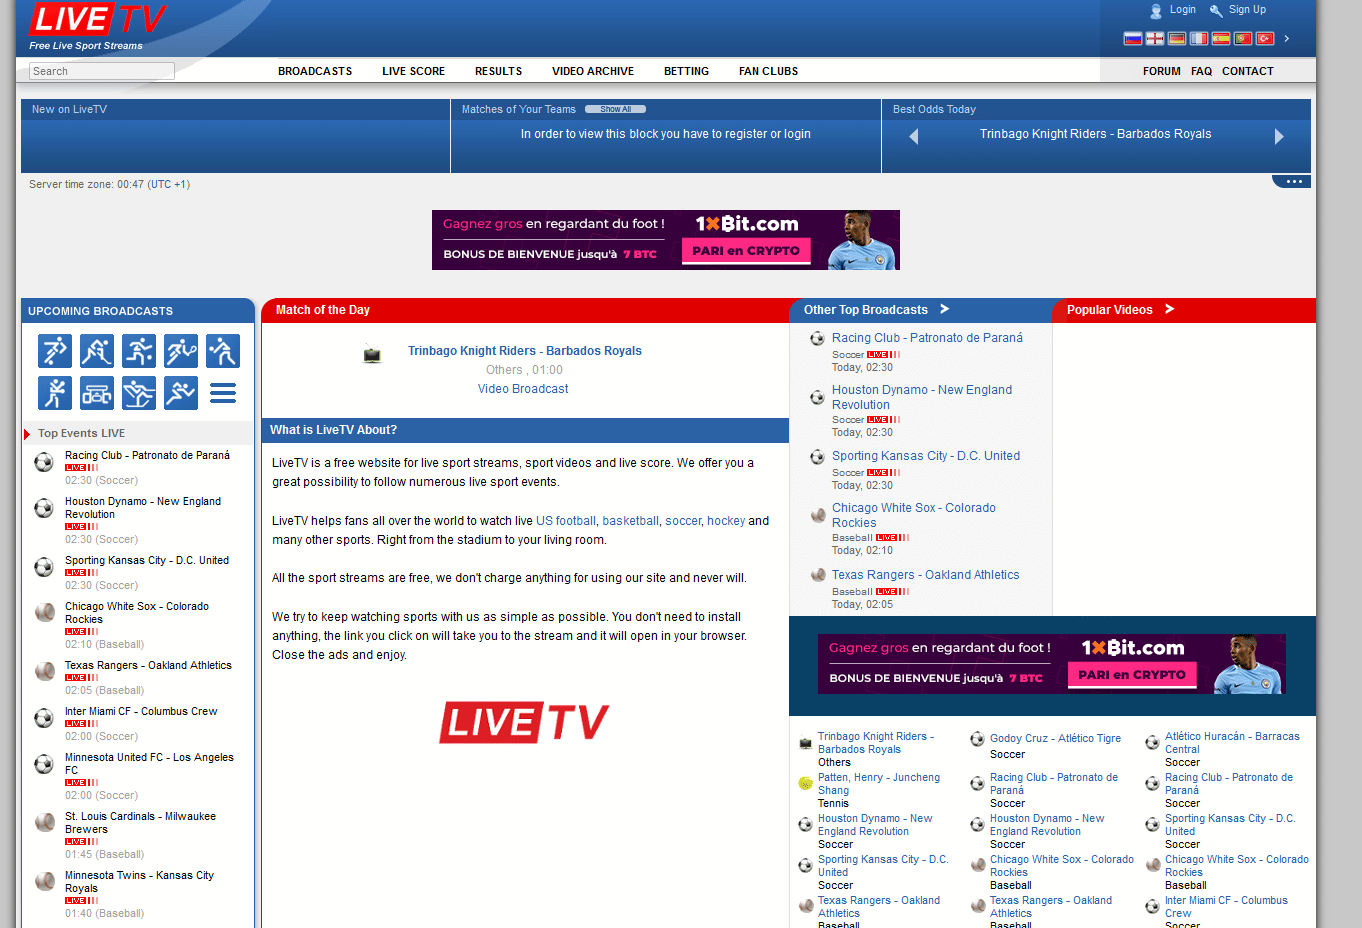Switch language with the German flag
Screen dimensions: 1362x928
pyautogui.click(x=1177, y=39)
